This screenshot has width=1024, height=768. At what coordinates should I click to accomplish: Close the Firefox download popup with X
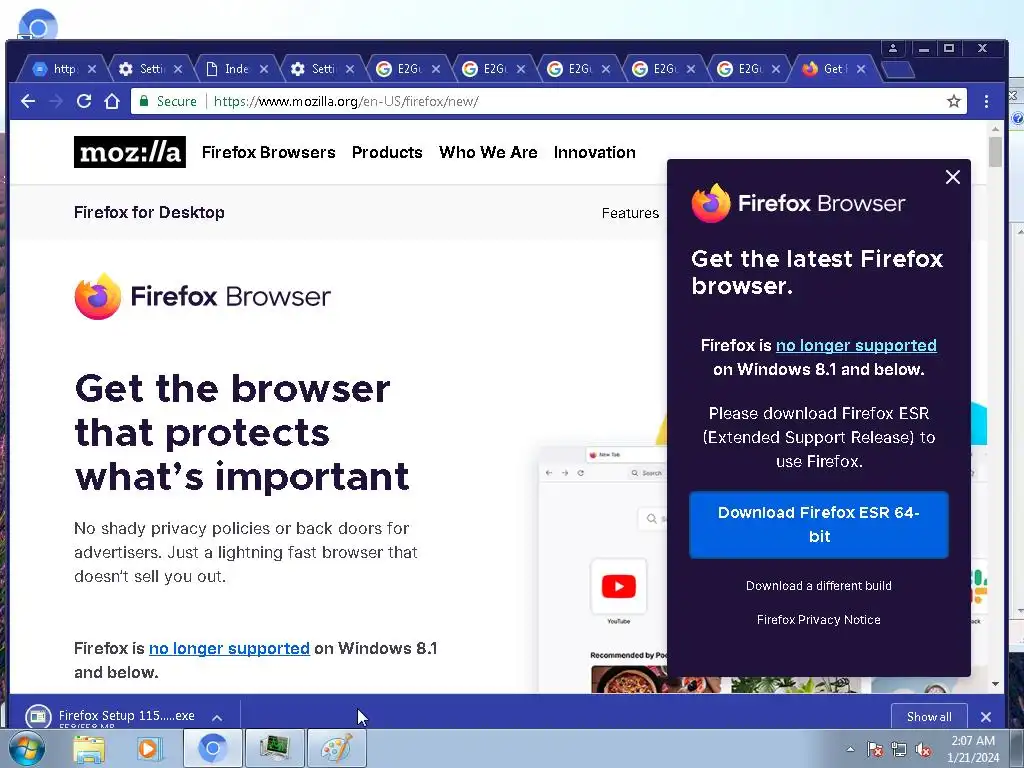click(x=953, y=177)
